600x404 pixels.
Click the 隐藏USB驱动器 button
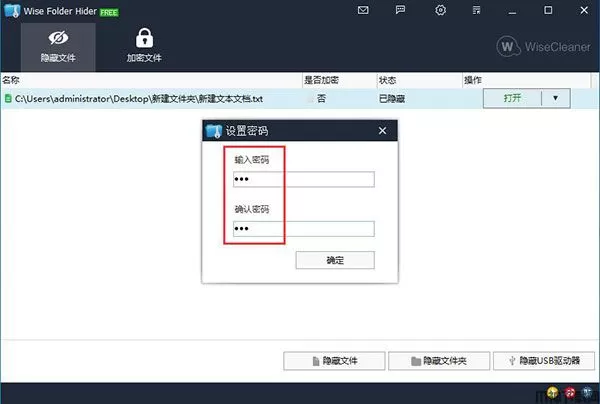pos(544,361)
